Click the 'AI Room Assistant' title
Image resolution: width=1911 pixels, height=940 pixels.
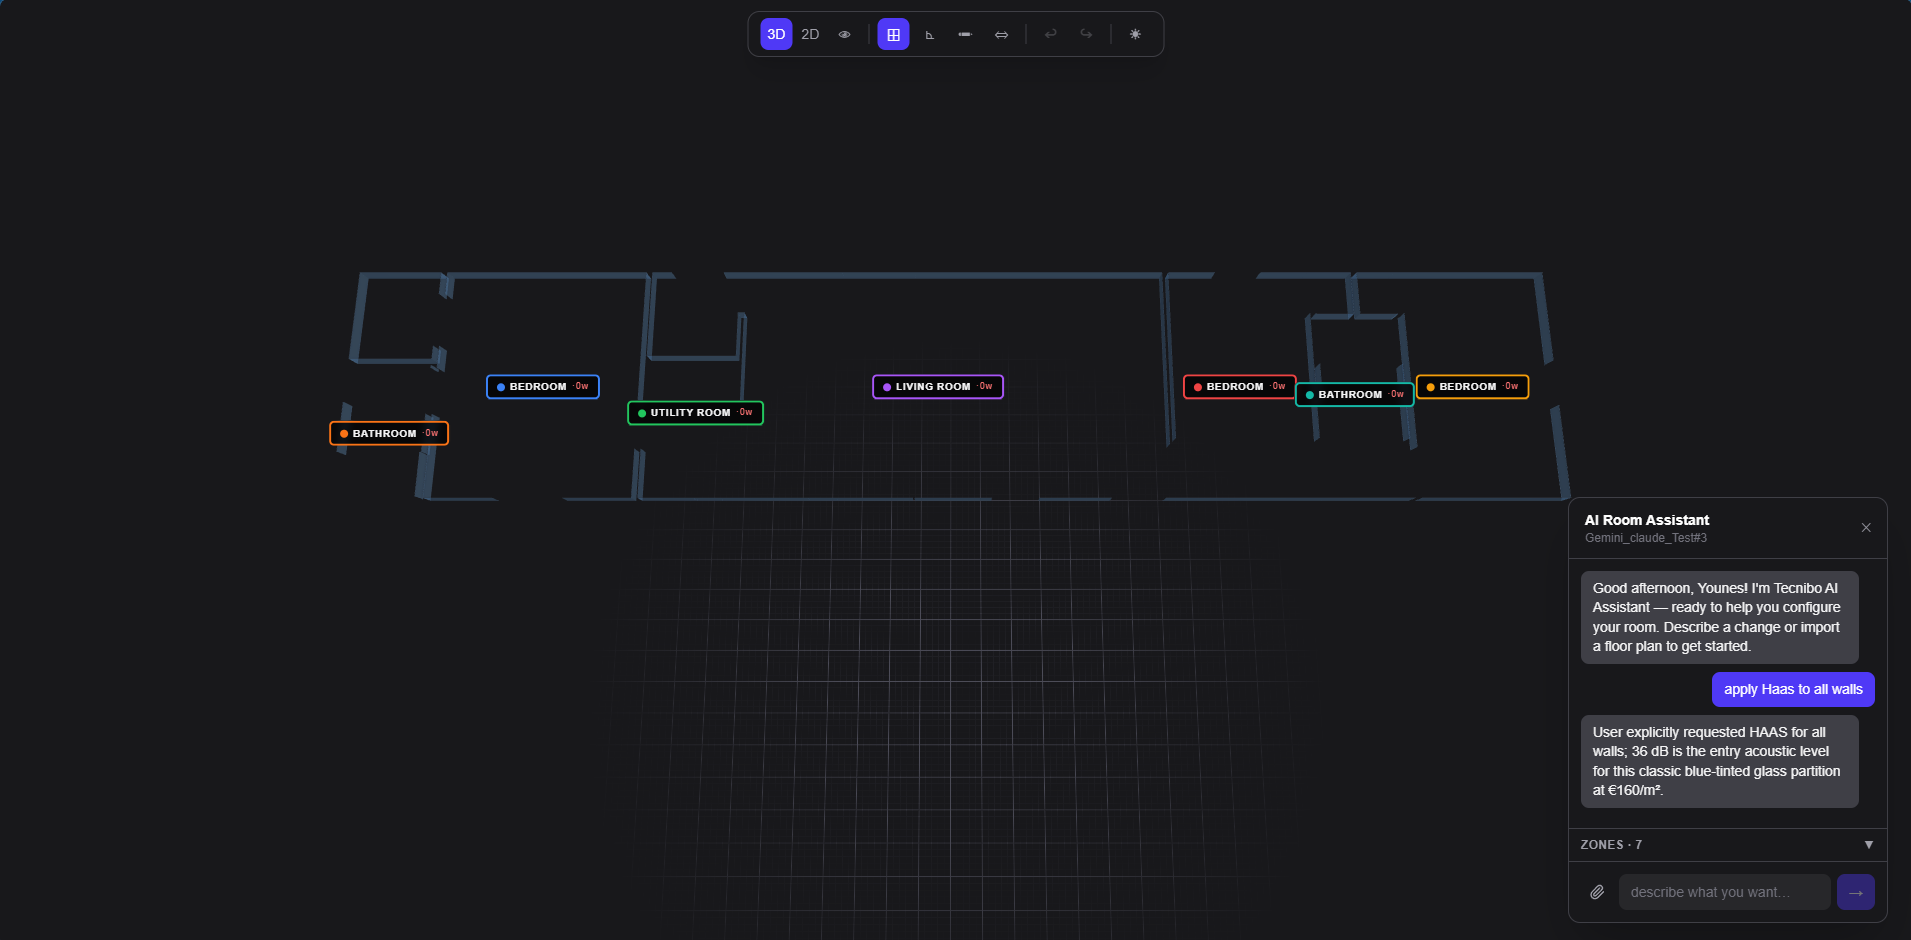tap(1647, 520)
